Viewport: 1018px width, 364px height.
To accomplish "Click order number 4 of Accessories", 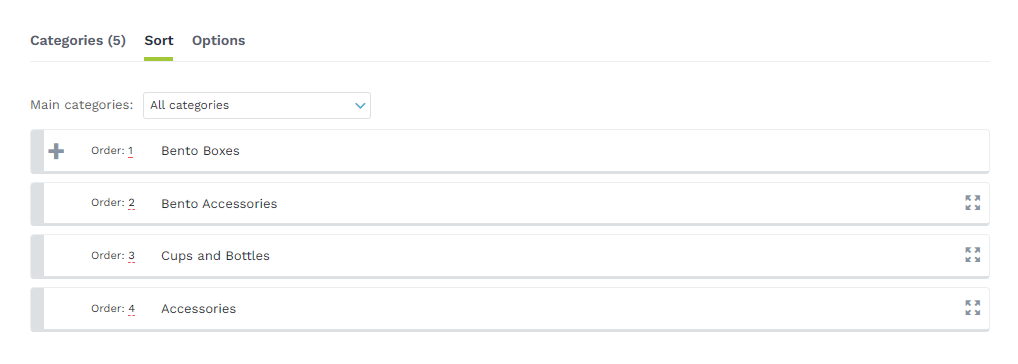I will (131, 309).
